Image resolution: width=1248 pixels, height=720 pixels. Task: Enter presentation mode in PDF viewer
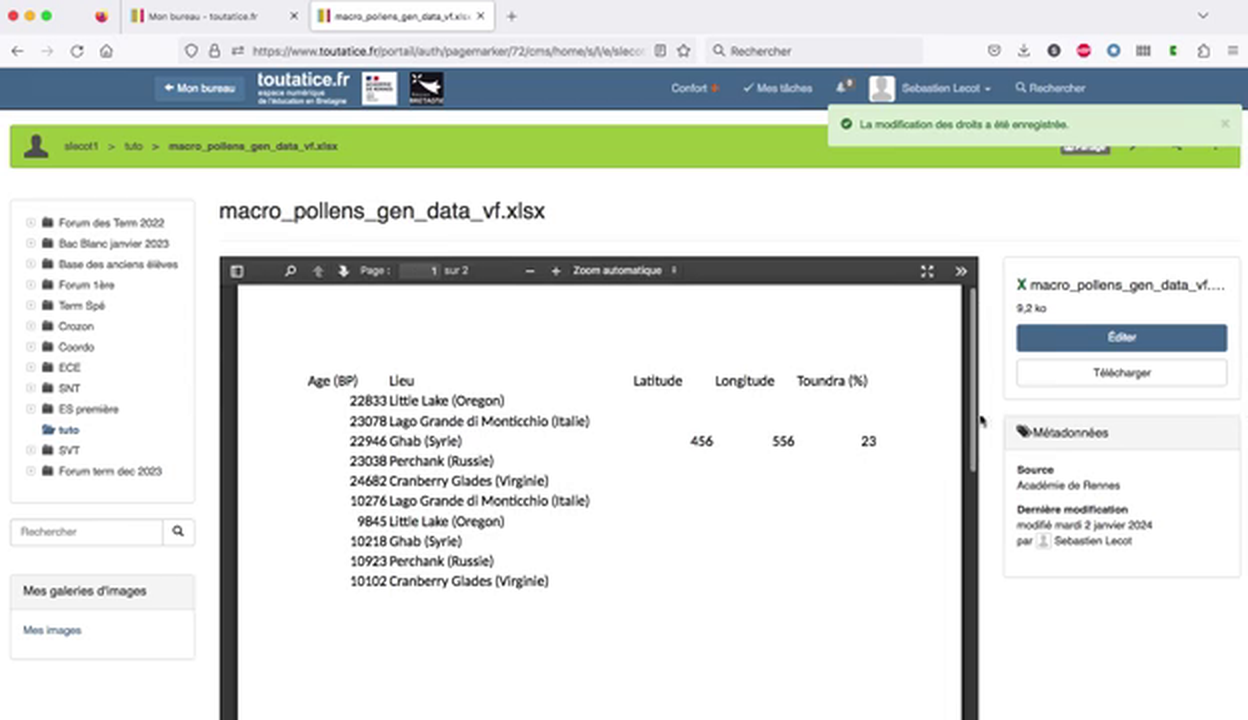[x=926, y=270]
